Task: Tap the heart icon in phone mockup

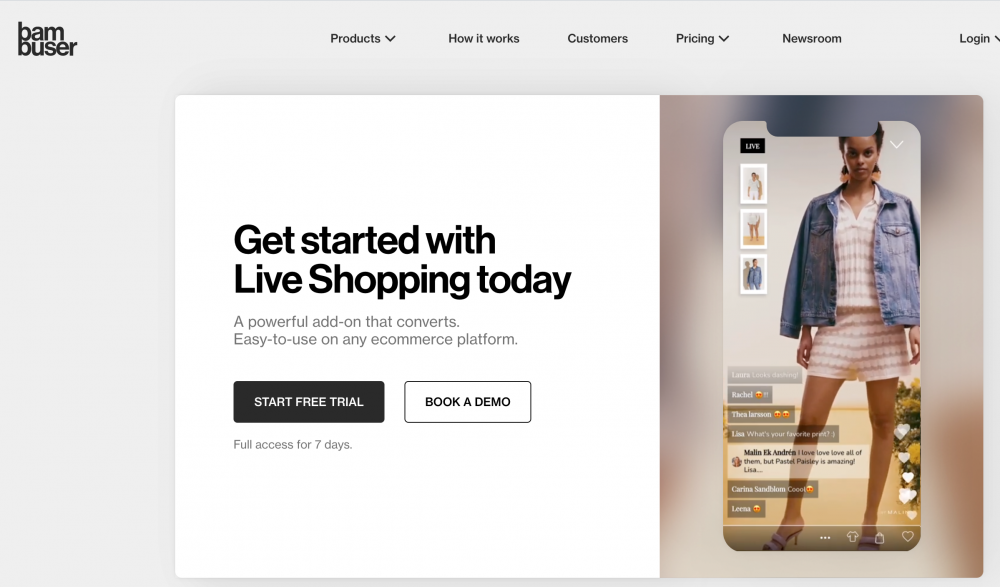Action: tap(908, 537)
